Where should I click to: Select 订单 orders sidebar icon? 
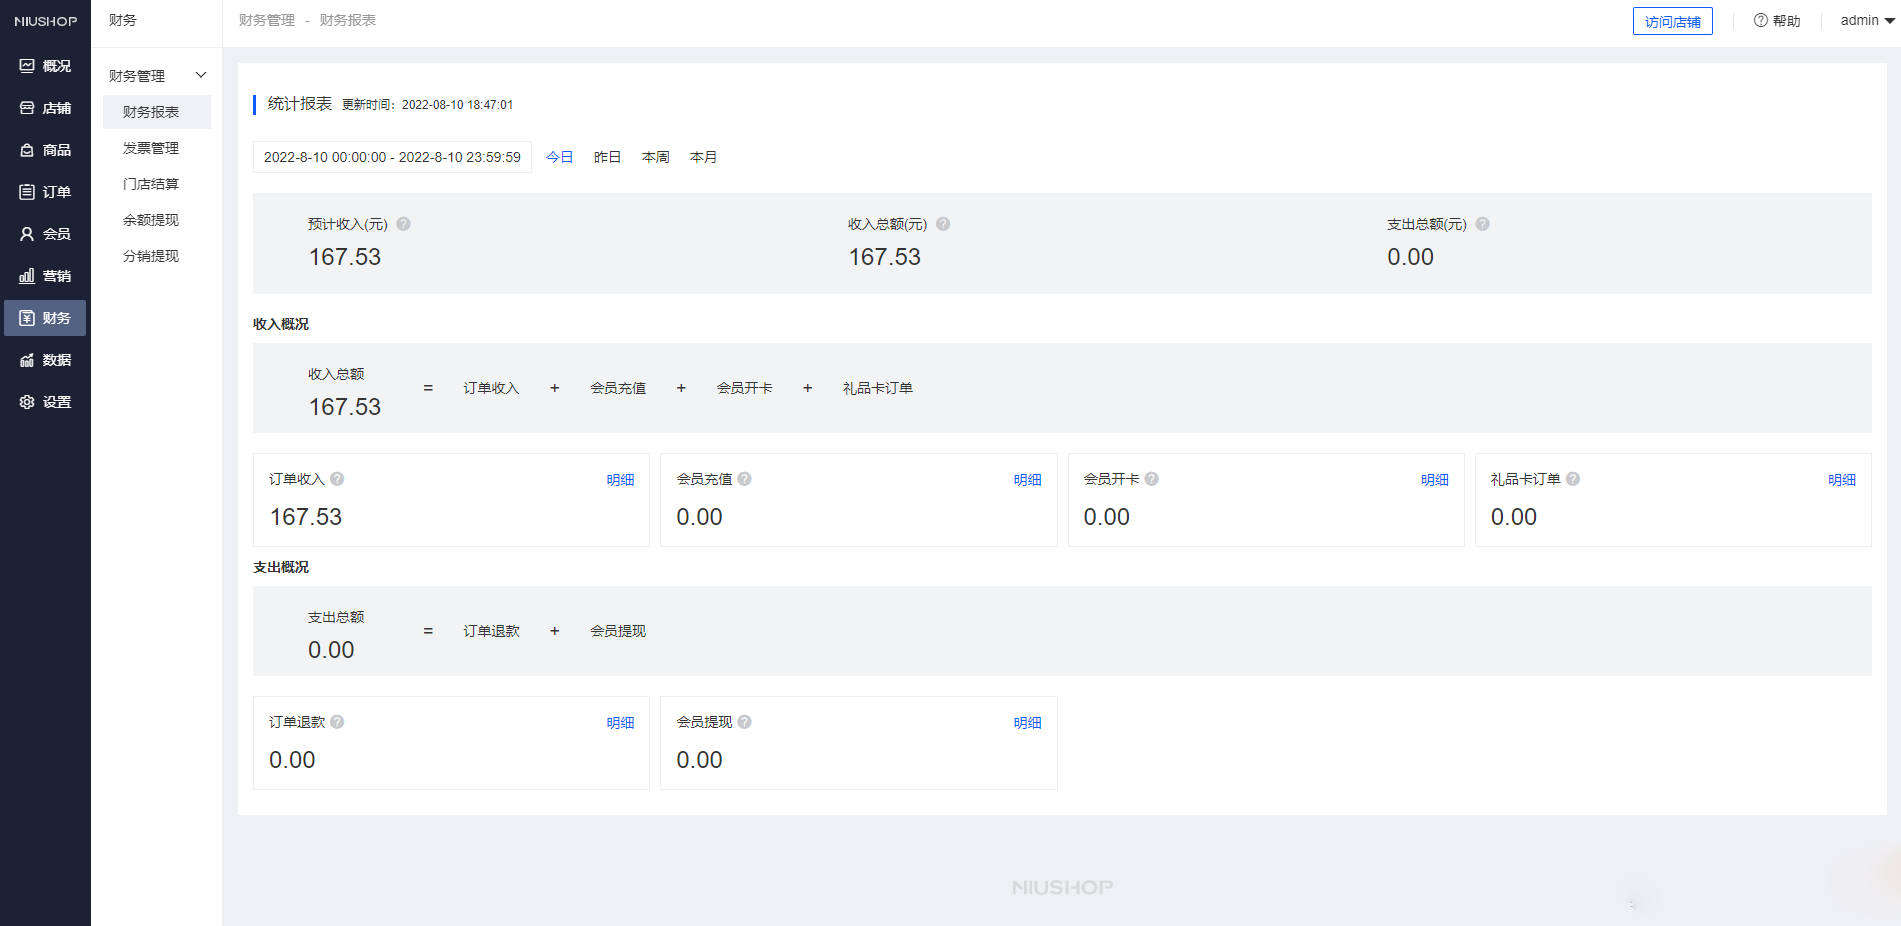(27, 192)
